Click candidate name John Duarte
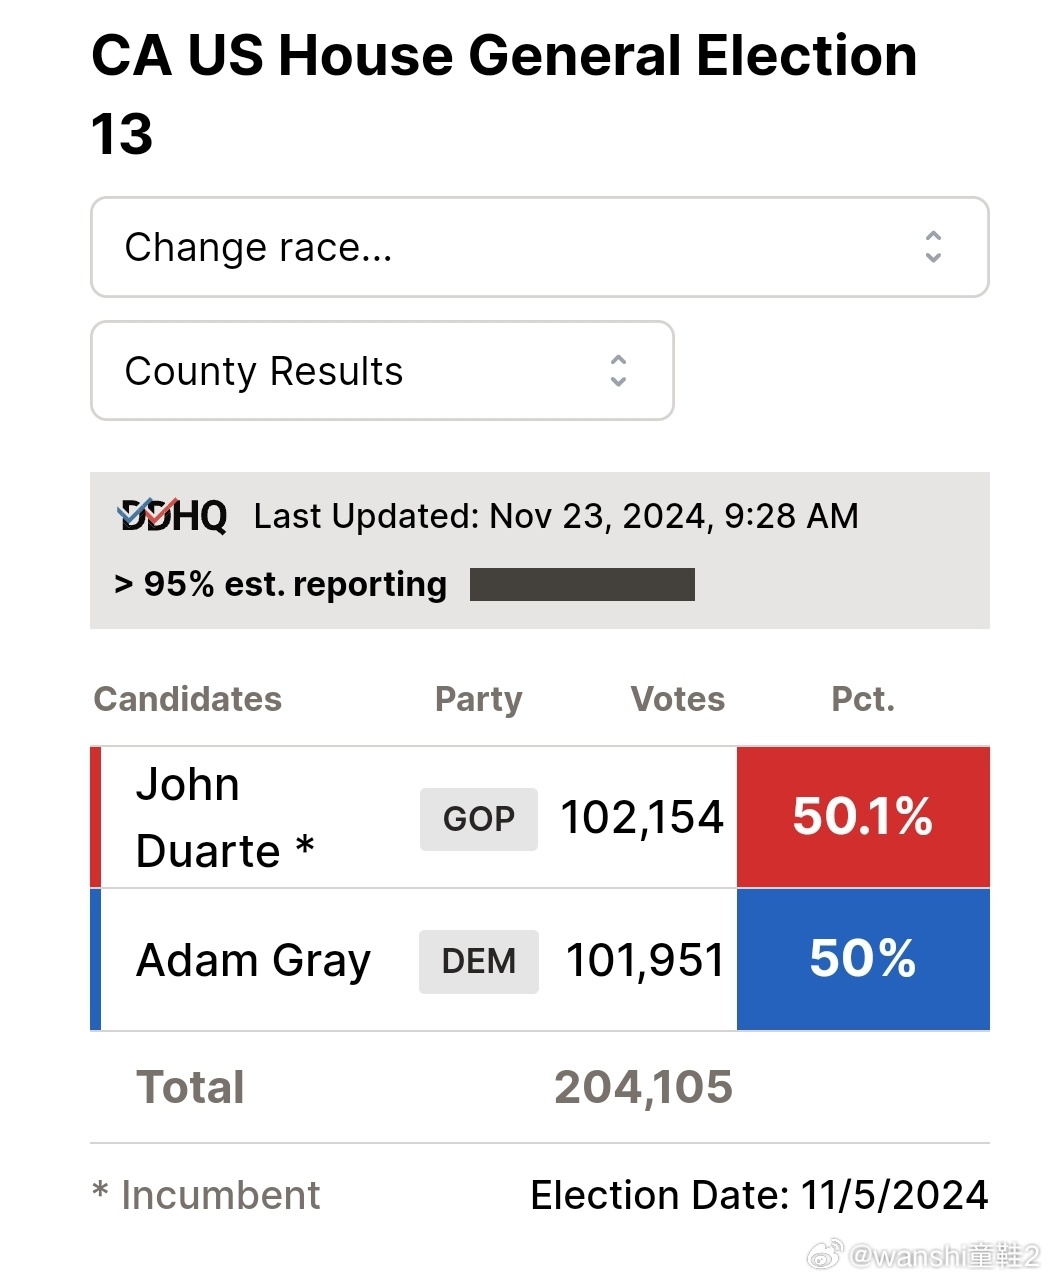The height and width of the screenshot is (1280, 1050). point(224,818)
